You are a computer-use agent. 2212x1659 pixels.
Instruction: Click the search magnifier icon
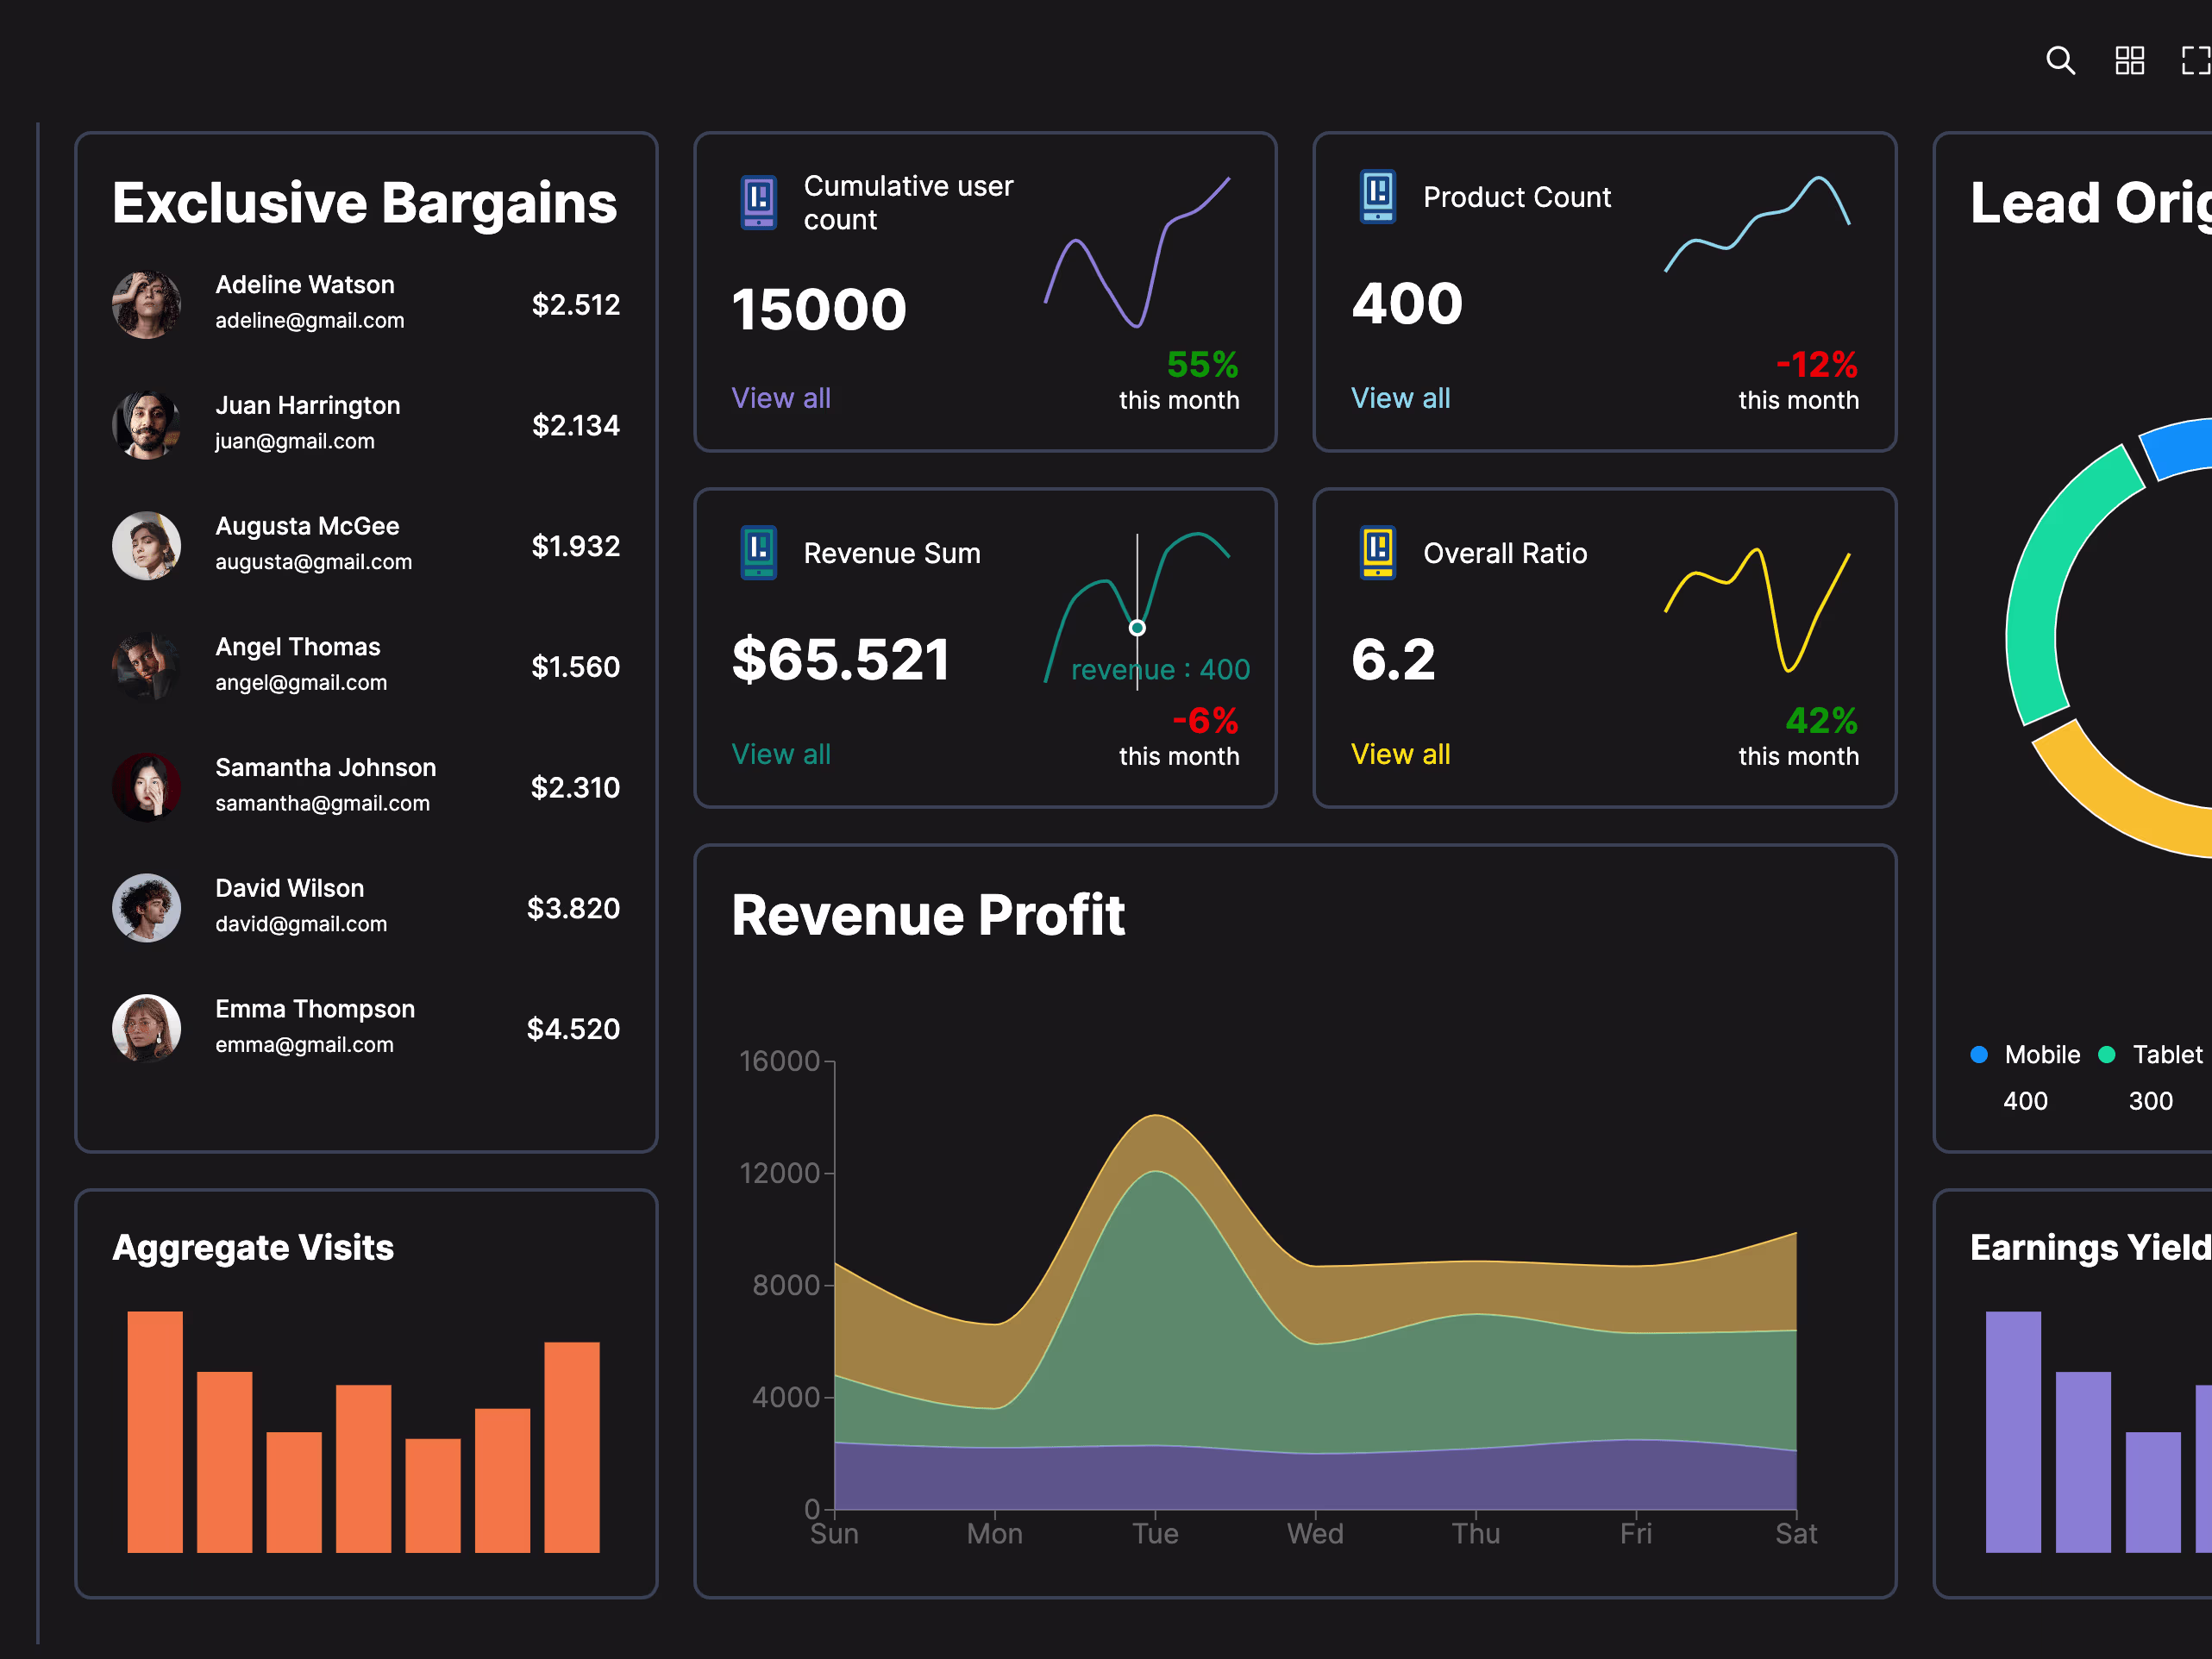click(x=2060, y=61)
